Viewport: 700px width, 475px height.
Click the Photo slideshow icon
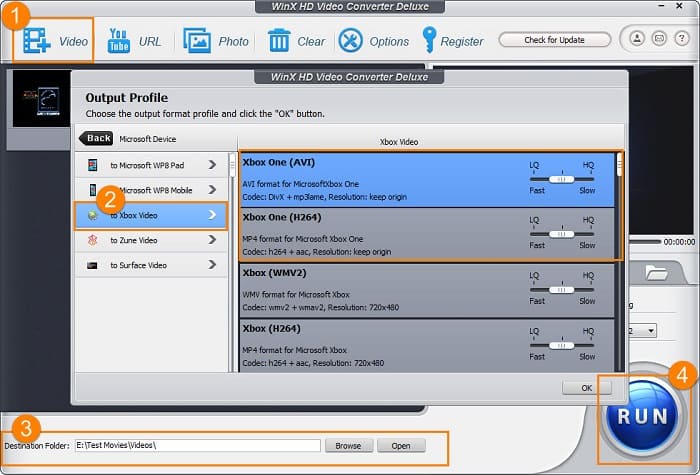pyautogui.click(x=197, y=40)
